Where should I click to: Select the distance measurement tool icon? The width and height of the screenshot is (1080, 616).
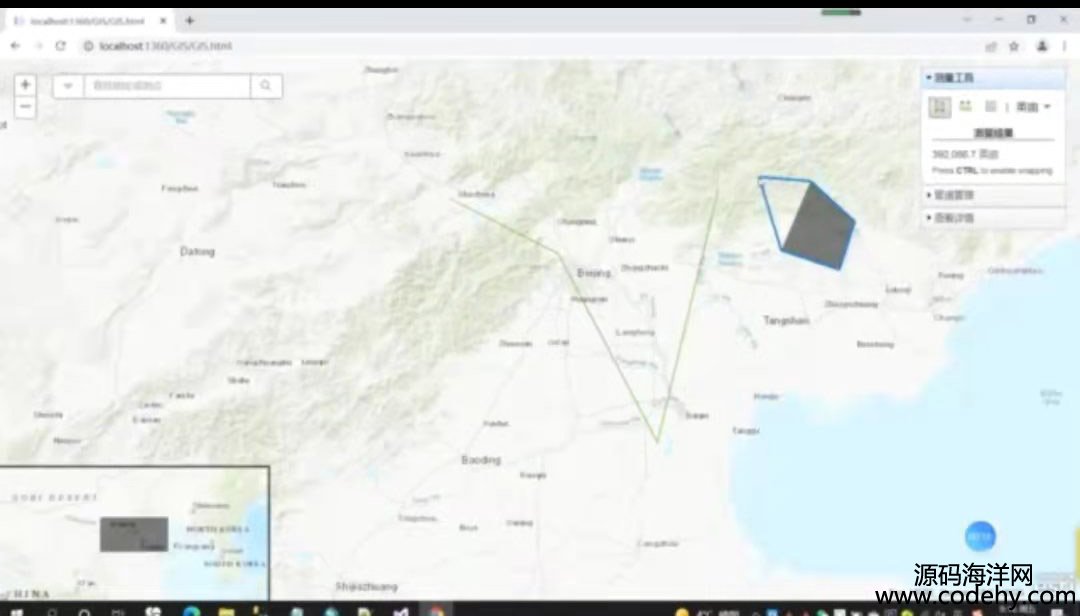(965, 106)
